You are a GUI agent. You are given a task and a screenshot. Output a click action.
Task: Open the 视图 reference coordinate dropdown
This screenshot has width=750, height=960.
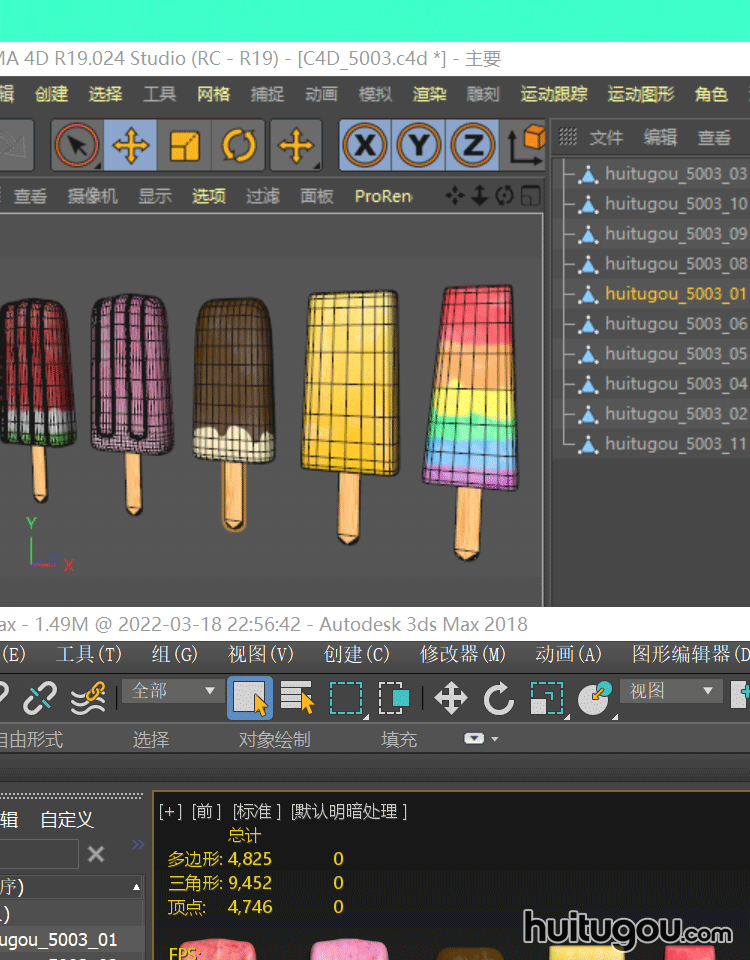click(670, 691)
